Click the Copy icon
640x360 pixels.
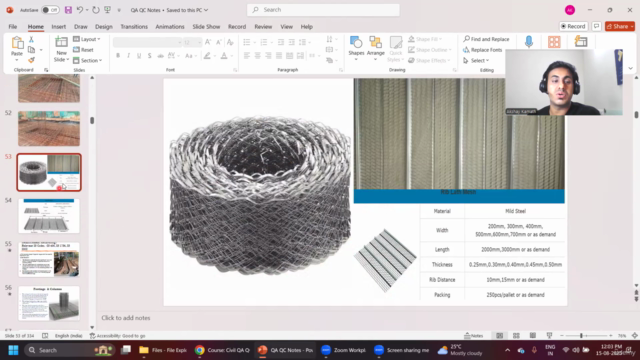(31, 50)
